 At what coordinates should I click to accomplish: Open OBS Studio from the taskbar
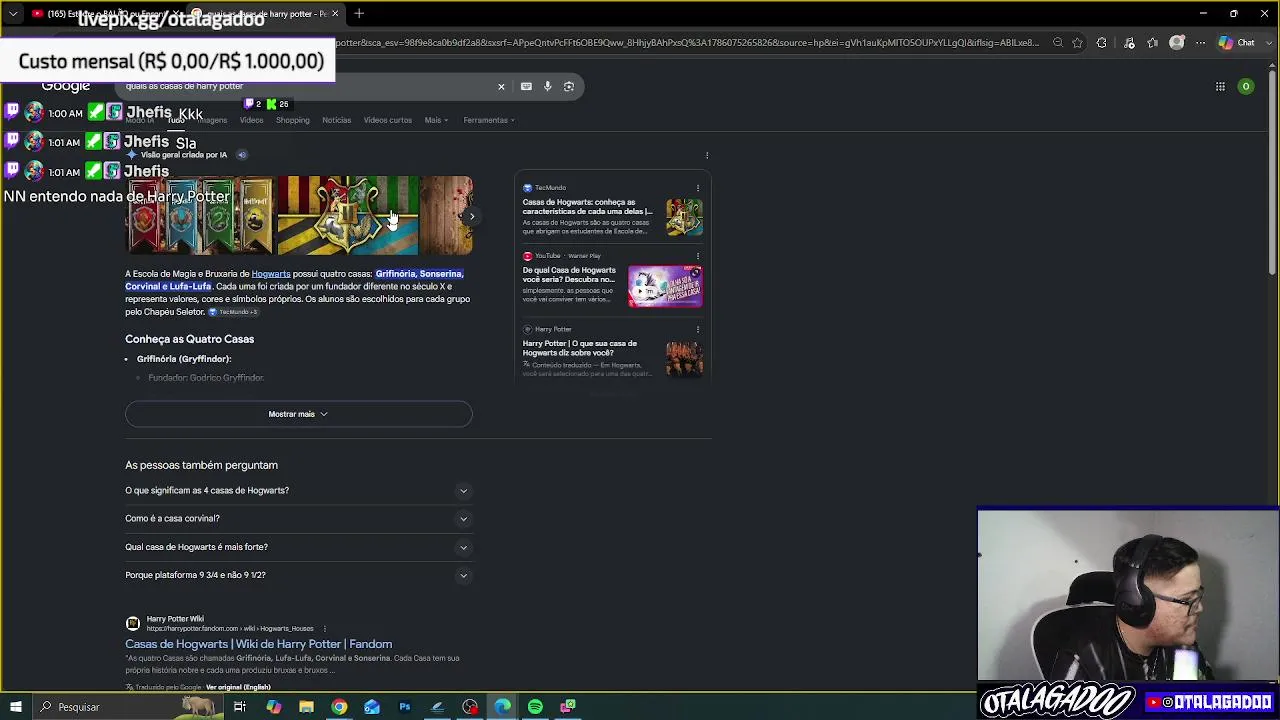coord(470,707)
